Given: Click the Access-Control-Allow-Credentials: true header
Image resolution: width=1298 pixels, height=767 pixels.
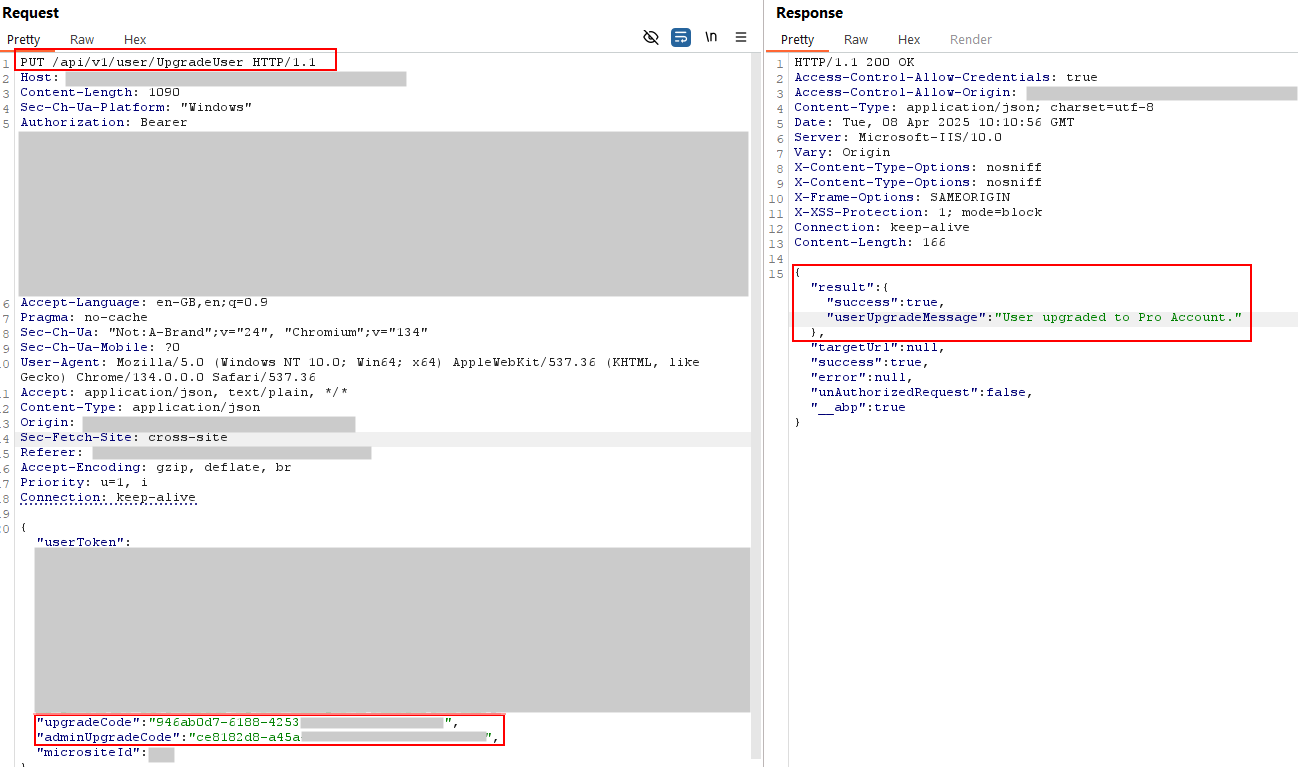Looking at the screenshot, I should pos(946,77).
